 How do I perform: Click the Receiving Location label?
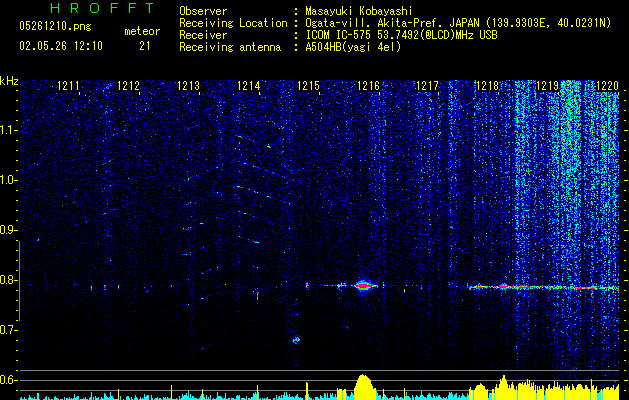[x=233, y=23]
